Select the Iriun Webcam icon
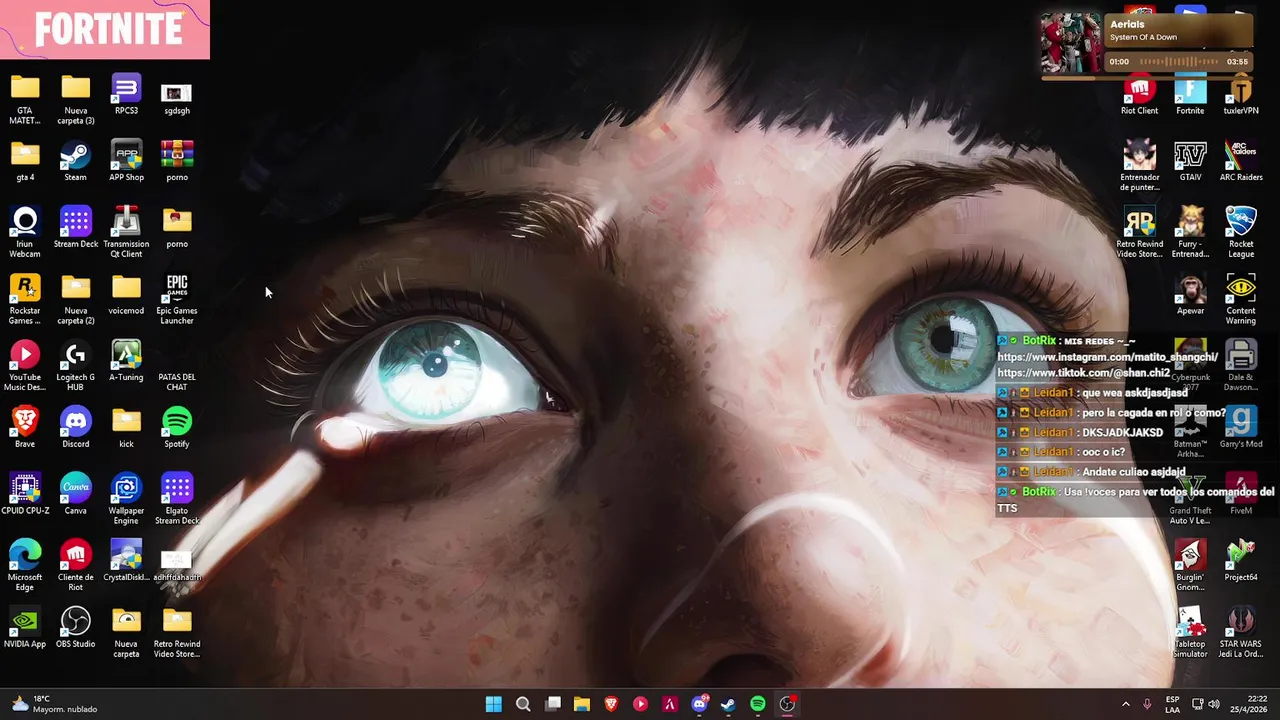 (x=25, y=233)
